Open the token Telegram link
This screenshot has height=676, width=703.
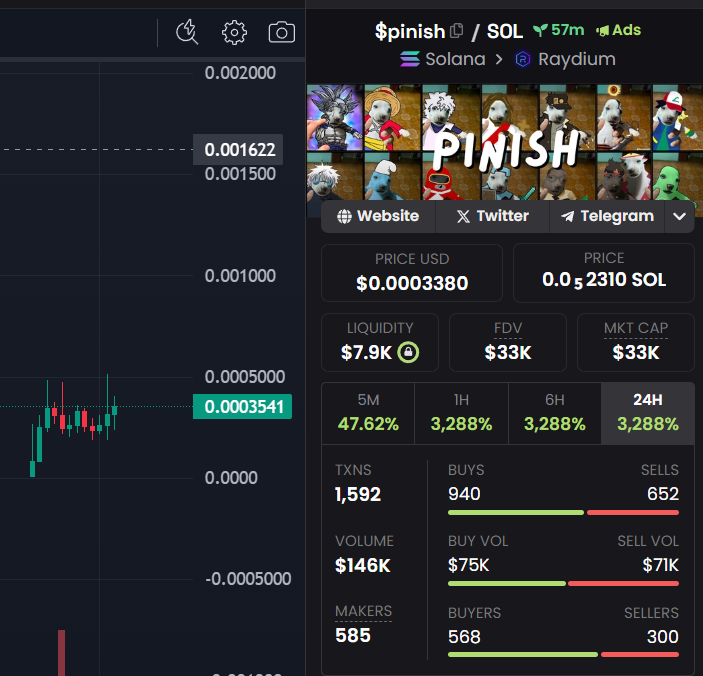607,216
